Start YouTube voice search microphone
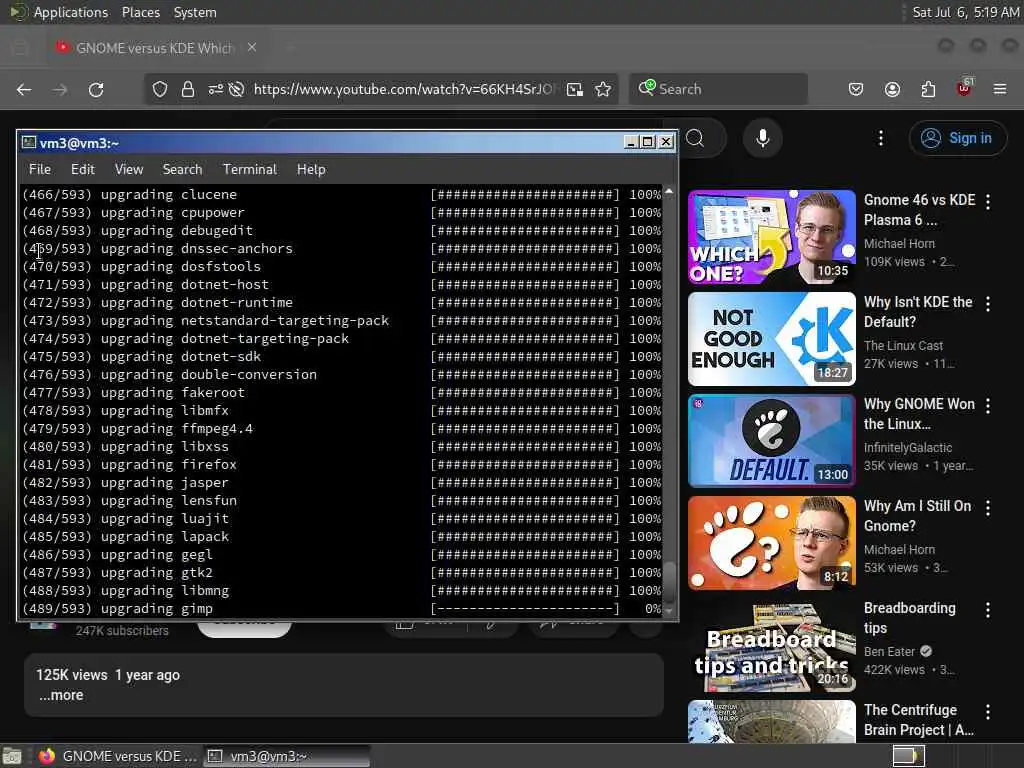 click(x=762, y=138)
